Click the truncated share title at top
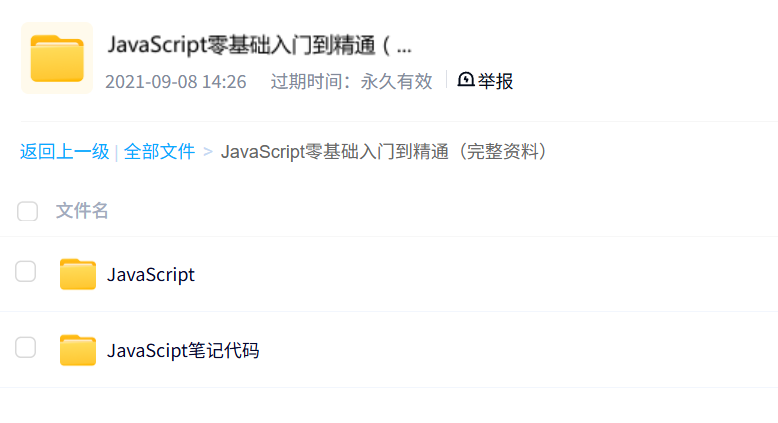778x423 pixels. click(259, 46)
